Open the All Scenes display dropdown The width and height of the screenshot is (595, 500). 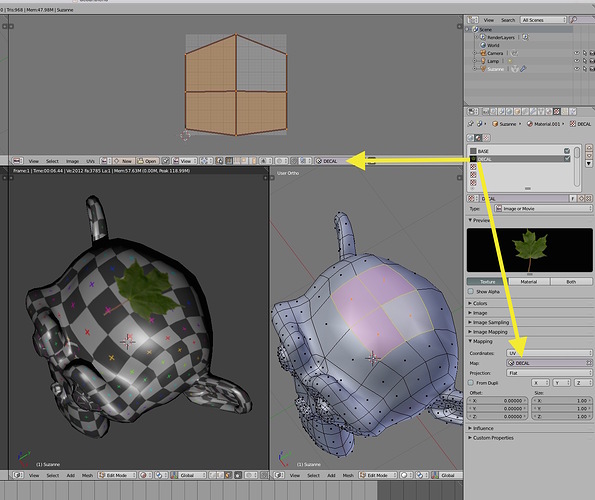pos(543,20)
